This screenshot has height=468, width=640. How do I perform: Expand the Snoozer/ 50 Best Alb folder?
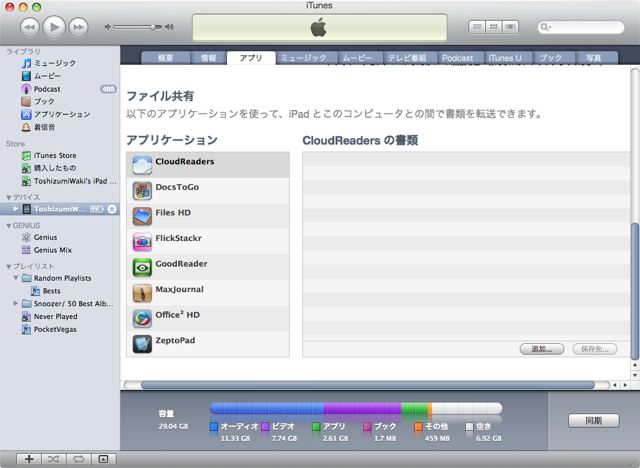(x=16, y=303)
